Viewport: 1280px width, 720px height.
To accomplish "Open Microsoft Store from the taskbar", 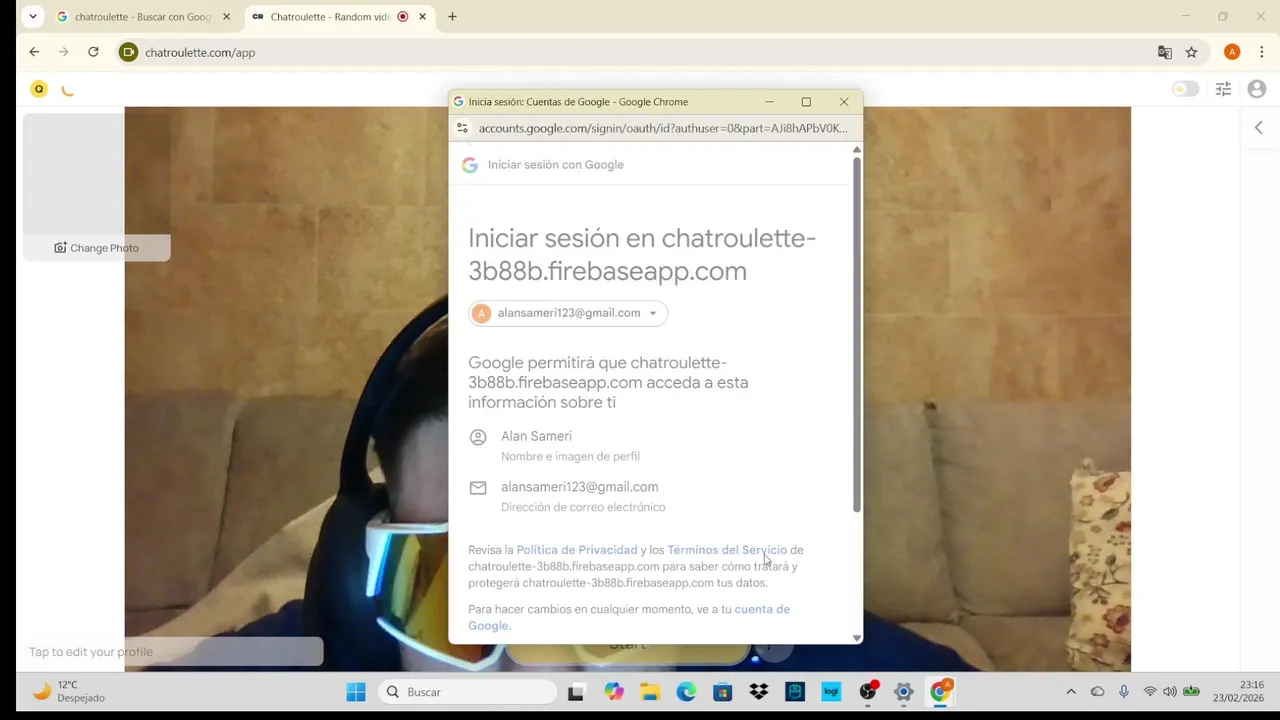I will [x=722, y=692].
